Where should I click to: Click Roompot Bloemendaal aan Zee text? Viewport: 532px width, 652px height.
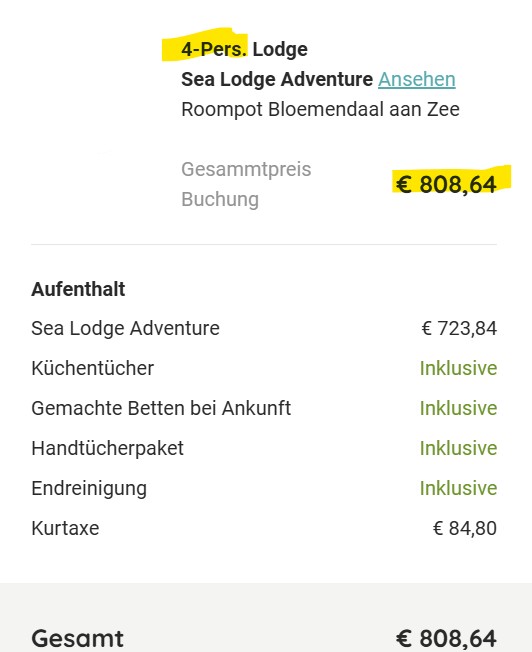pos(320,109)
